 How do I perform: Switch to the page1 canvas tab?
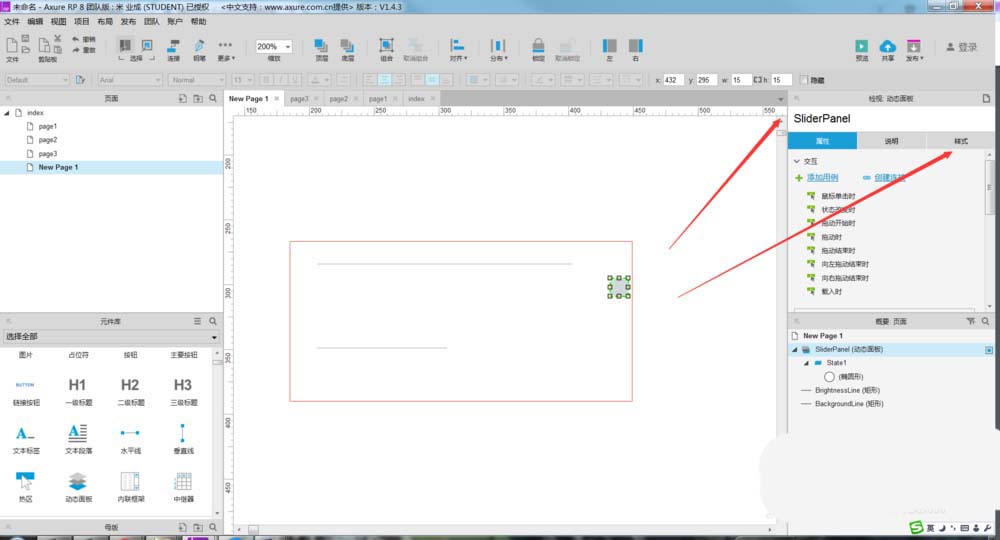(x=378, y=99)
